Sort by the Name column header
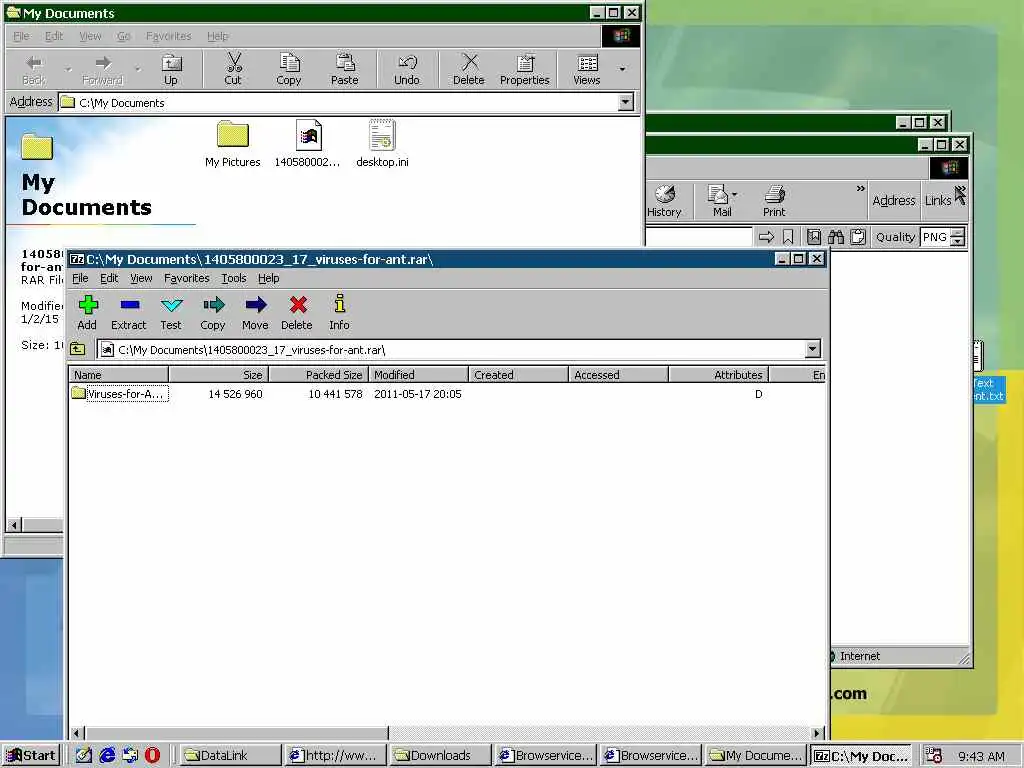 click(x=118, y=375)
